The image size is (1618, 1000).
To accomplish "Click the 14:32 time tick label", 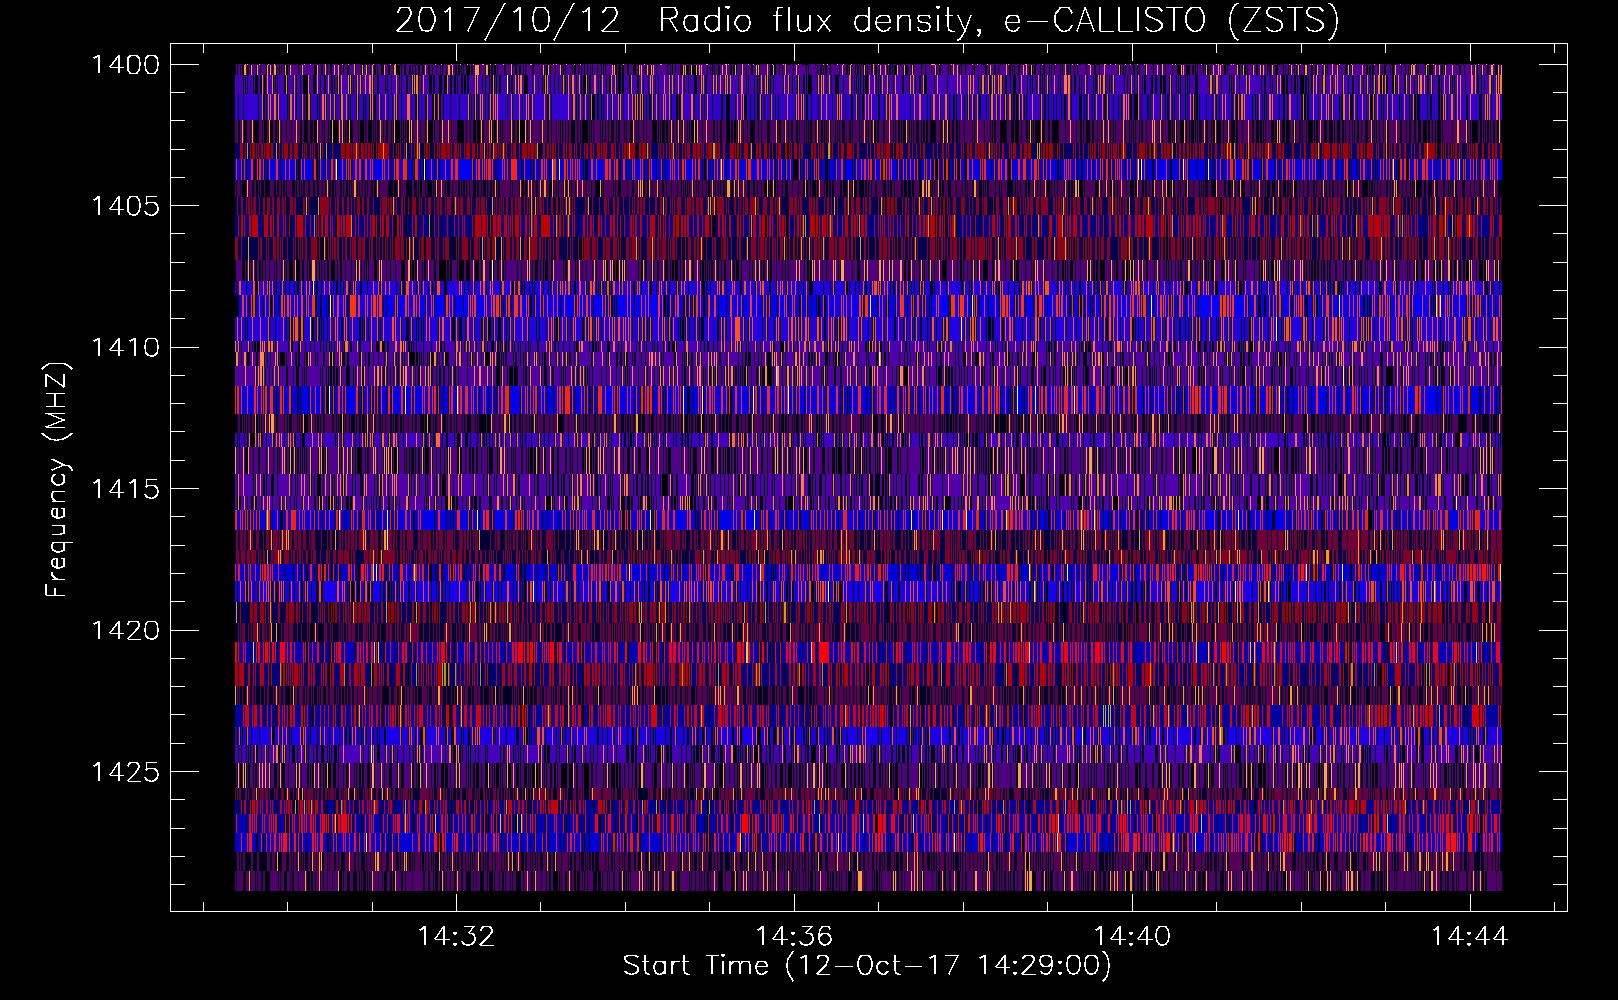I will 456,937.
